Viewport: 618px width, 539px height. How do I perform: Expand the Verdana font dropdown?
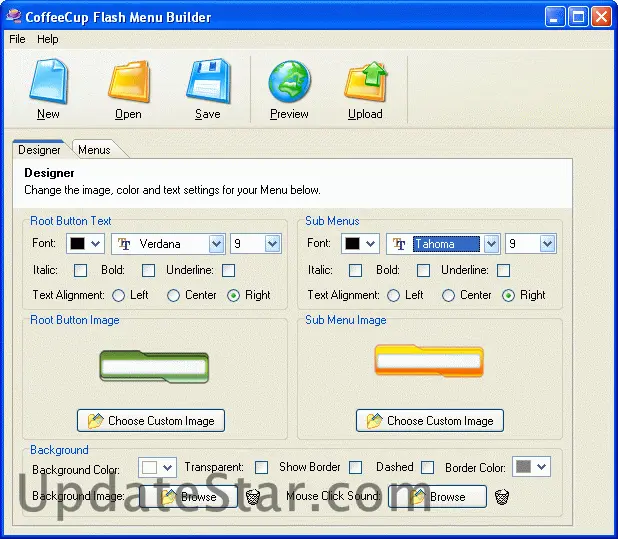coord(216,244)
